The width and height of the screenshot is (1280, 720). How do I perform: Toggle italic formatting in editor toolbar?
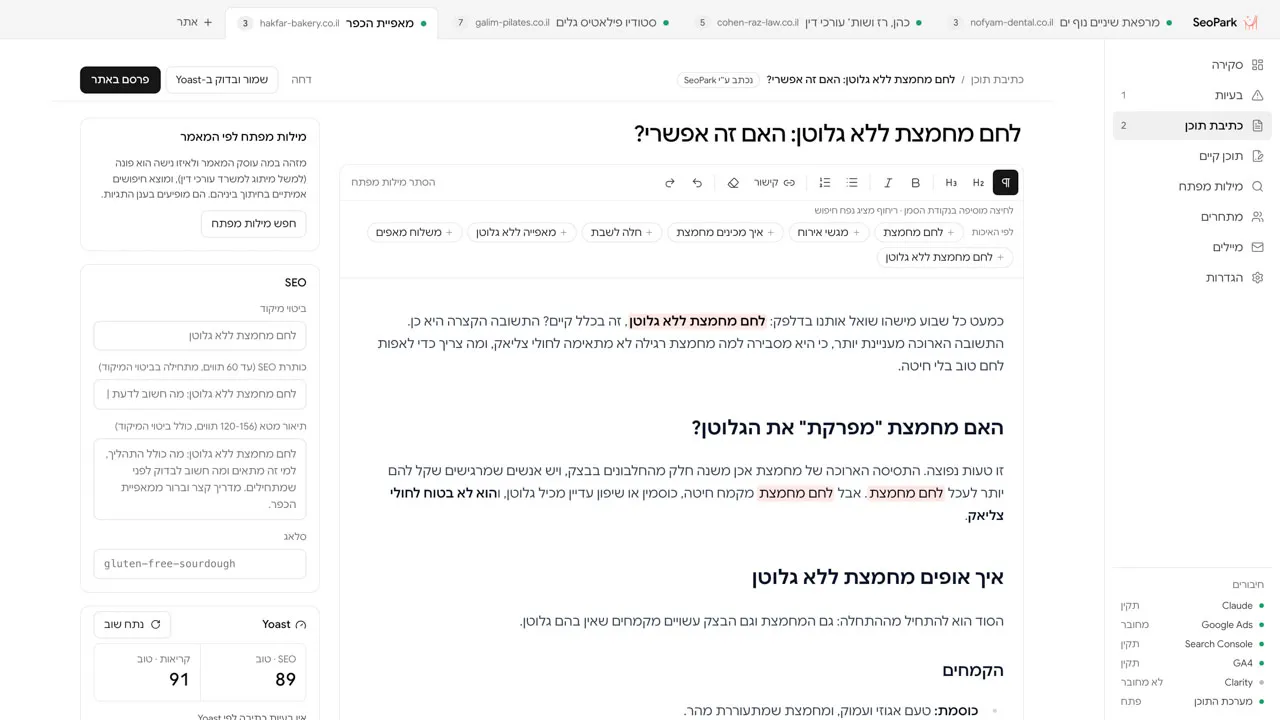[x=888, y=182]
